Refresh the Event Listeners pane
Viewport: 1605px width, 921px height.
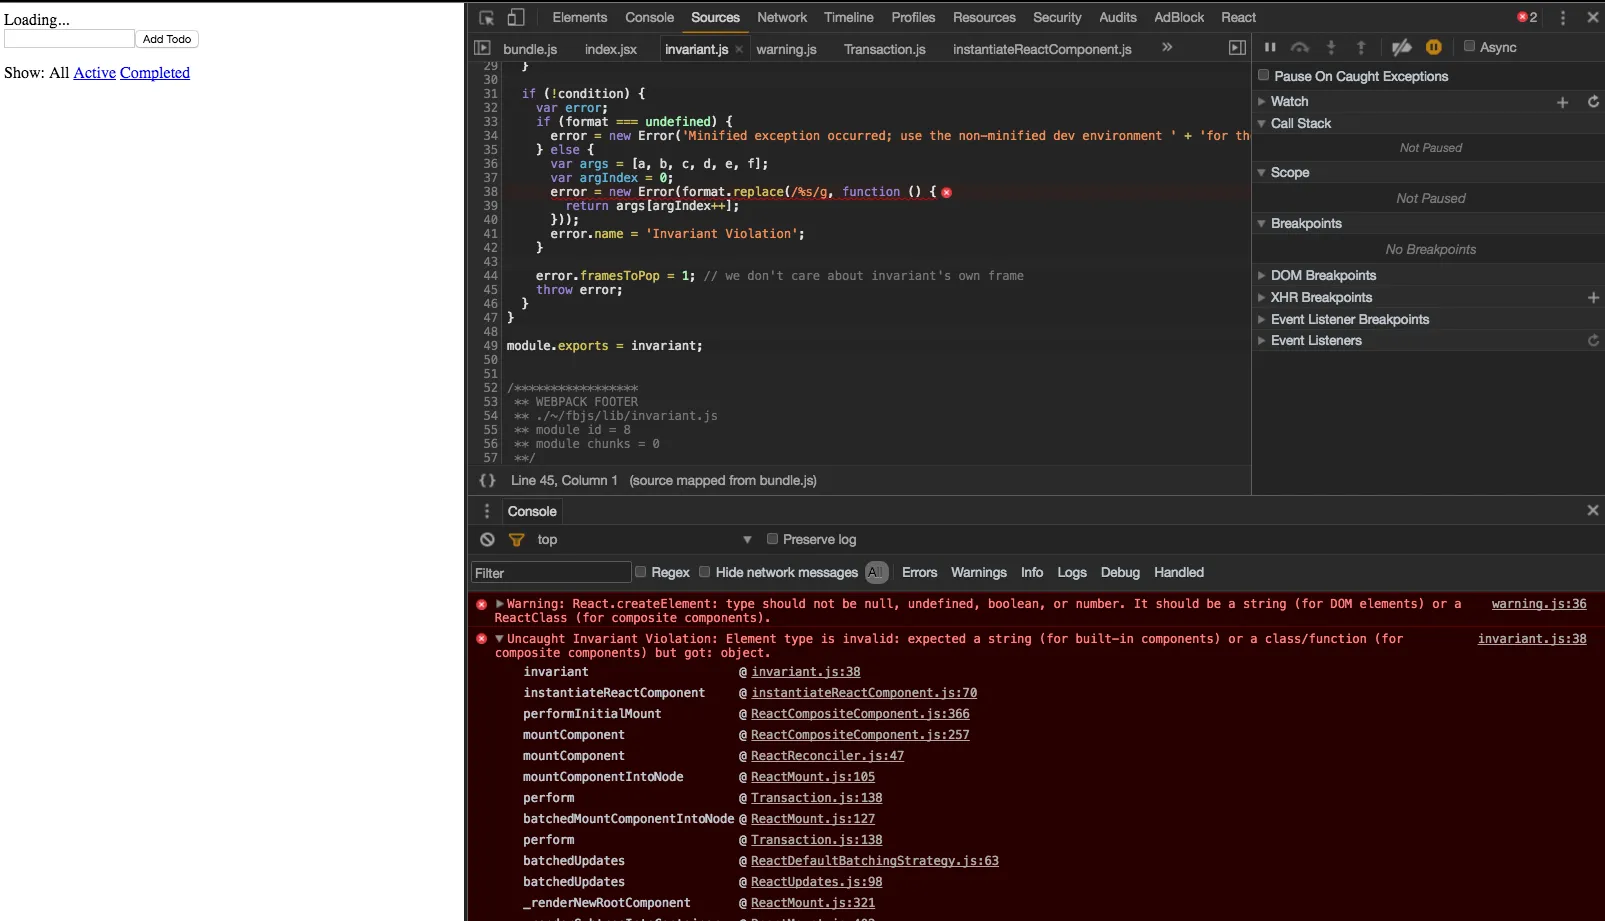1593,340
